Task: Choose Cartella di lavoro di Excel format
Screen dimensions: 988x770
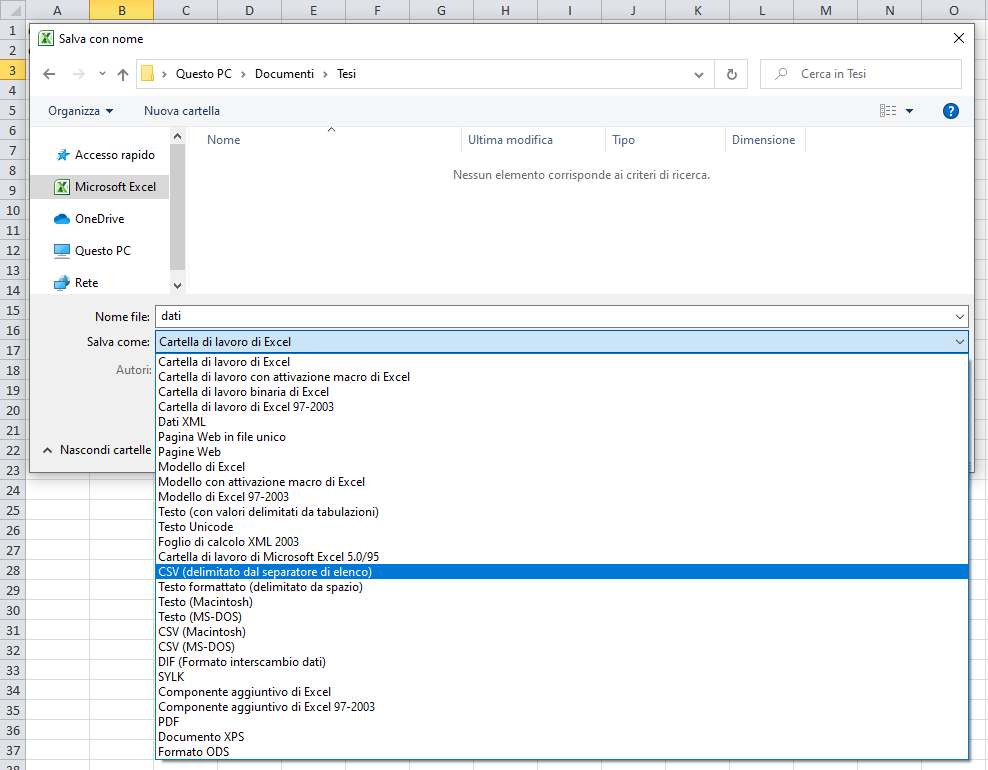Action: click(x=561, y=362)
